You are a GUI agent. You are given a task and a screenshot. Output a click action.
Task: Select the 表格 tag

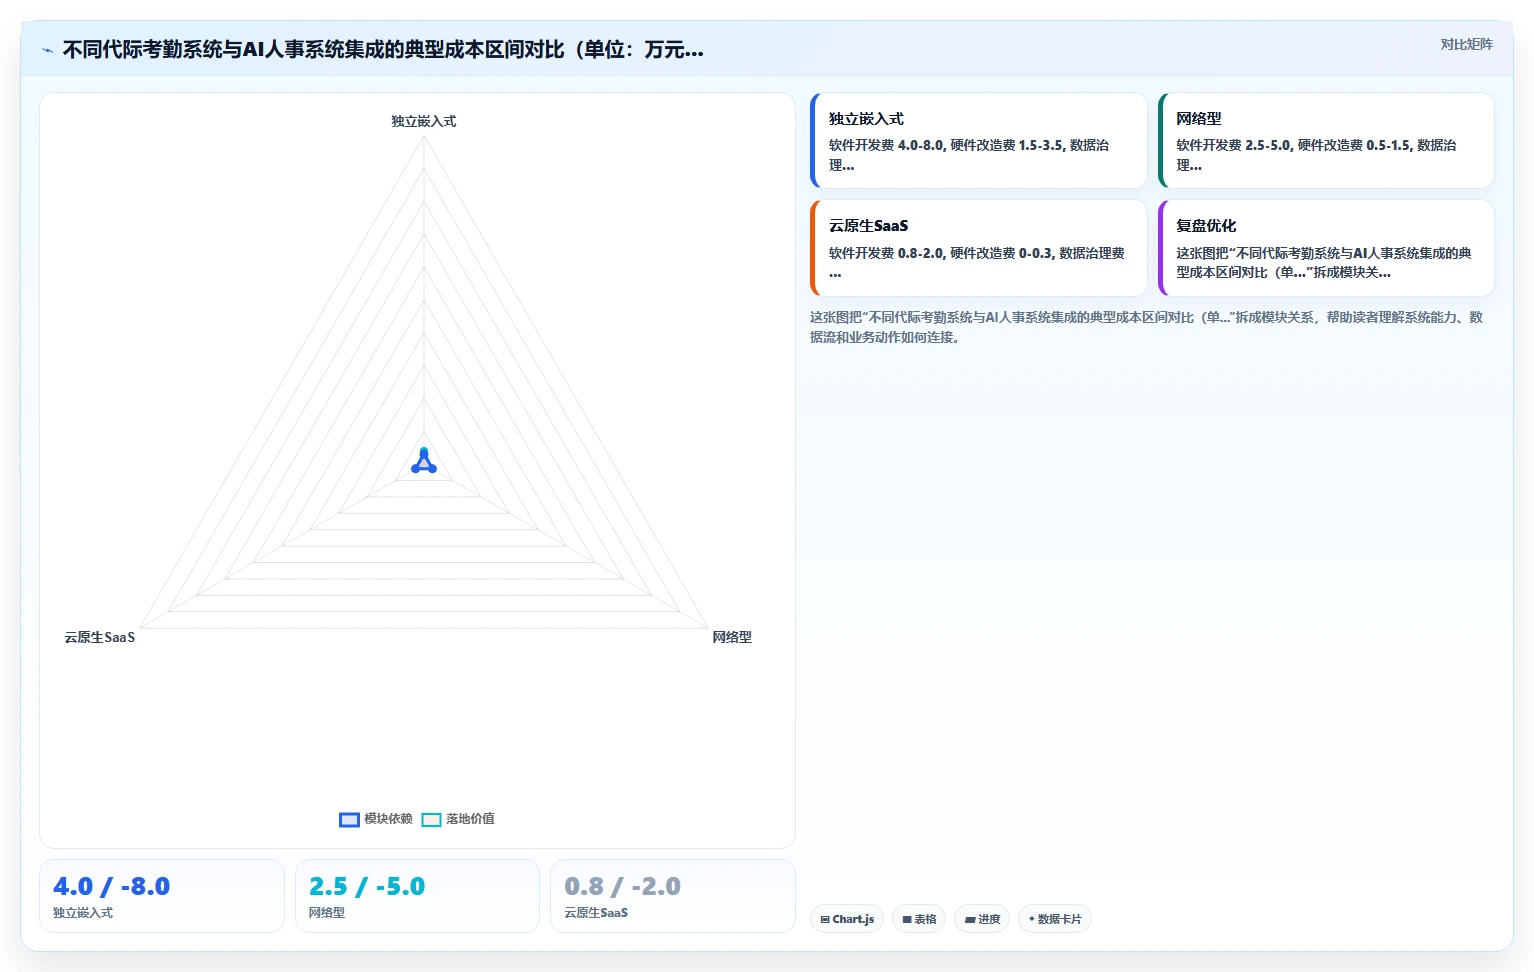coord(919,919)
